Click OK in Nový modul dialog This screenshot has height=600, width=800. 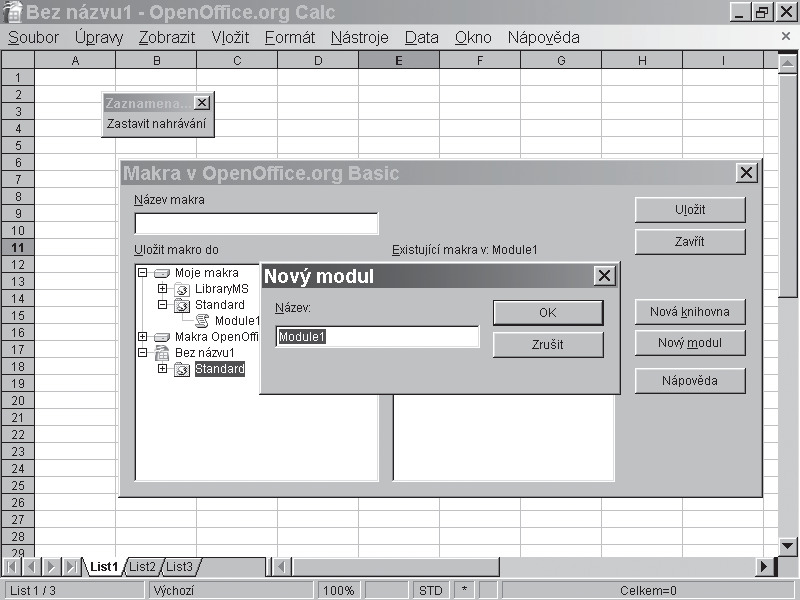pyautogui.click(x=548, y=312)
